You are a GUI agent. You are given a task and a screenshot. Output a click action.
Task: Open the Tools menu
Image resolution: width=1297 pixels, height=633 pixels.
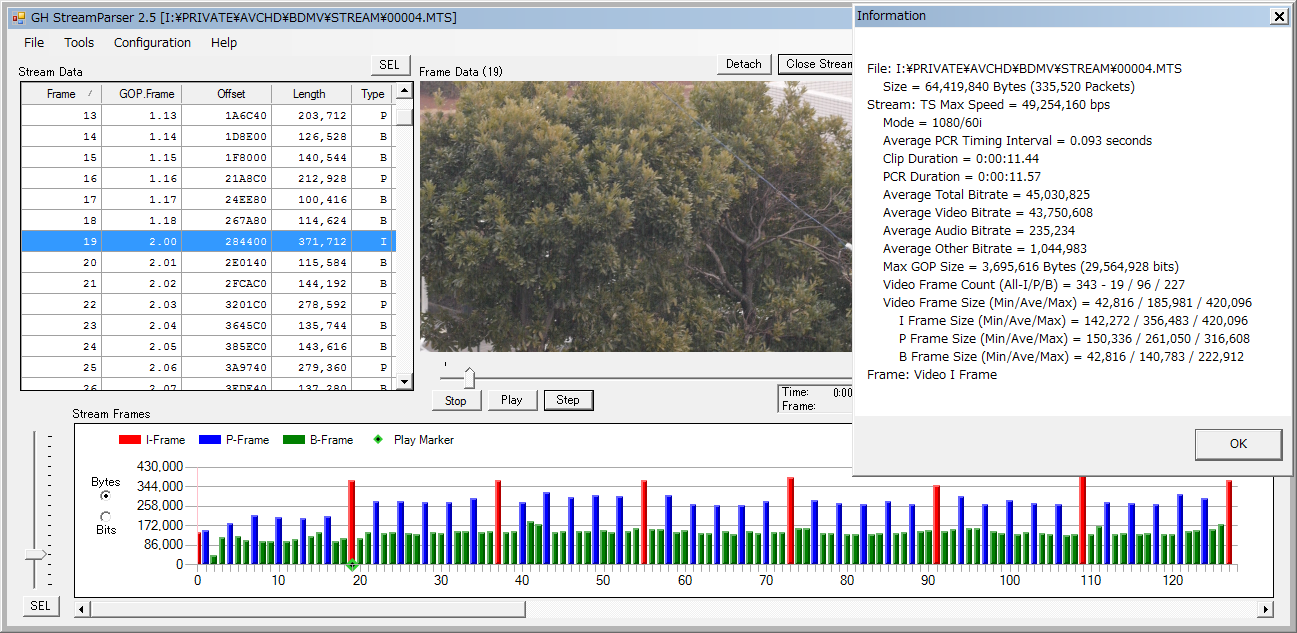[x=79, y=43]
